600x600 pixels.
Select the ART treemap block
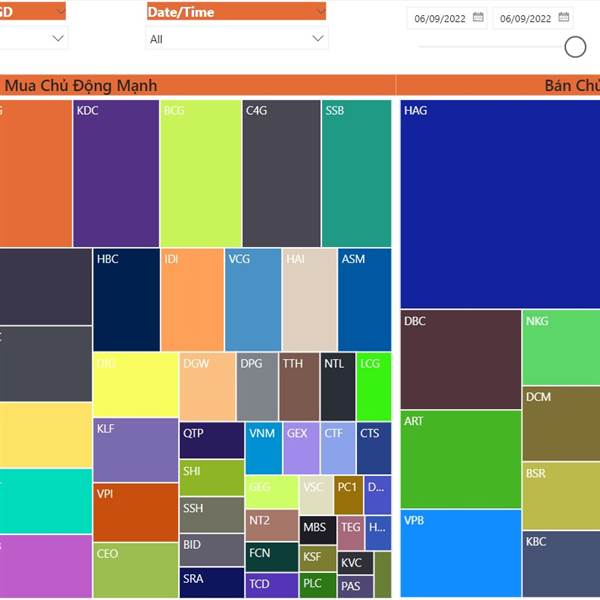tap(461, 459)
